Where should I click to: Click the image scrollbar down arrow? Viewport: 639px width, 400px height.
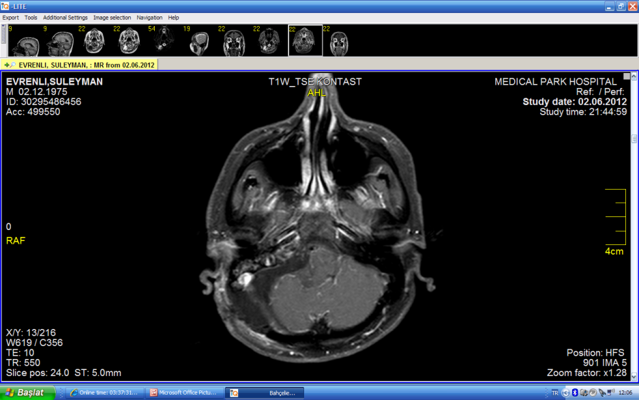(634, 377)
